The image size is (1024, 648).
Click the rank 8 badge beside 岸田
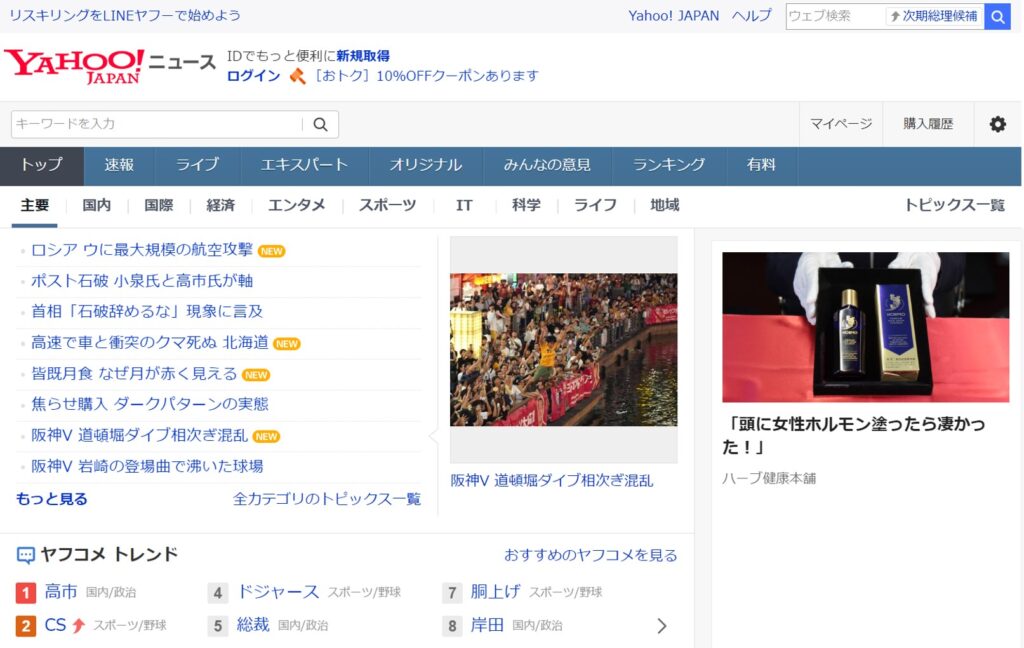tap(452, 626)
